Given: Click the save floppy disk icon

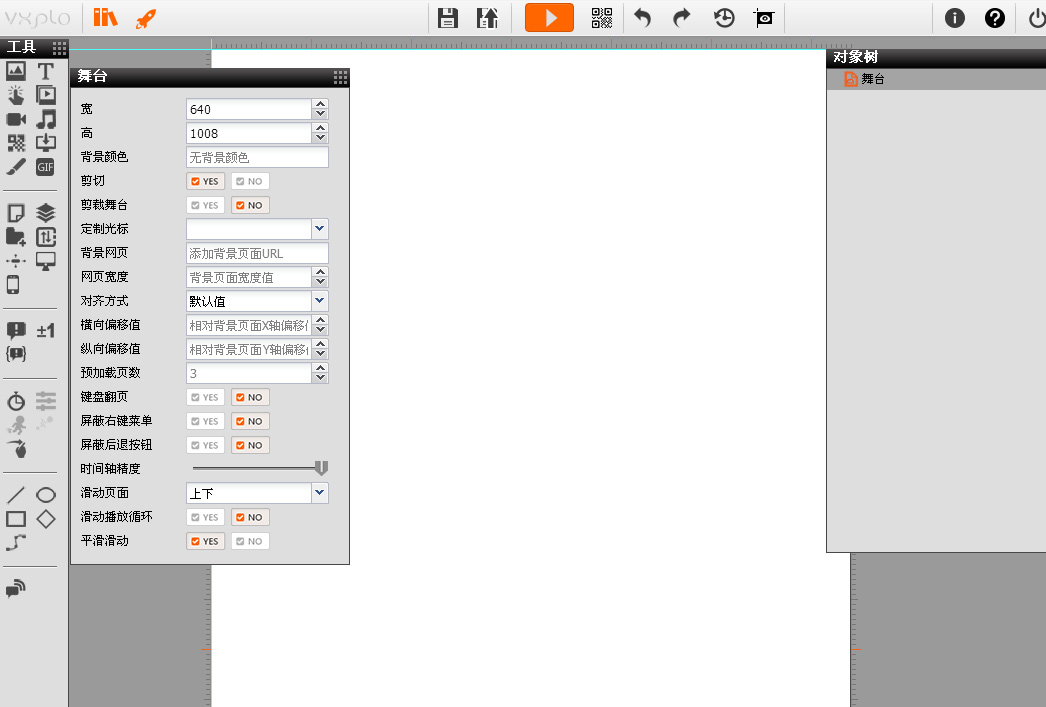Looking at the screenshot, I should coord(448,17).
